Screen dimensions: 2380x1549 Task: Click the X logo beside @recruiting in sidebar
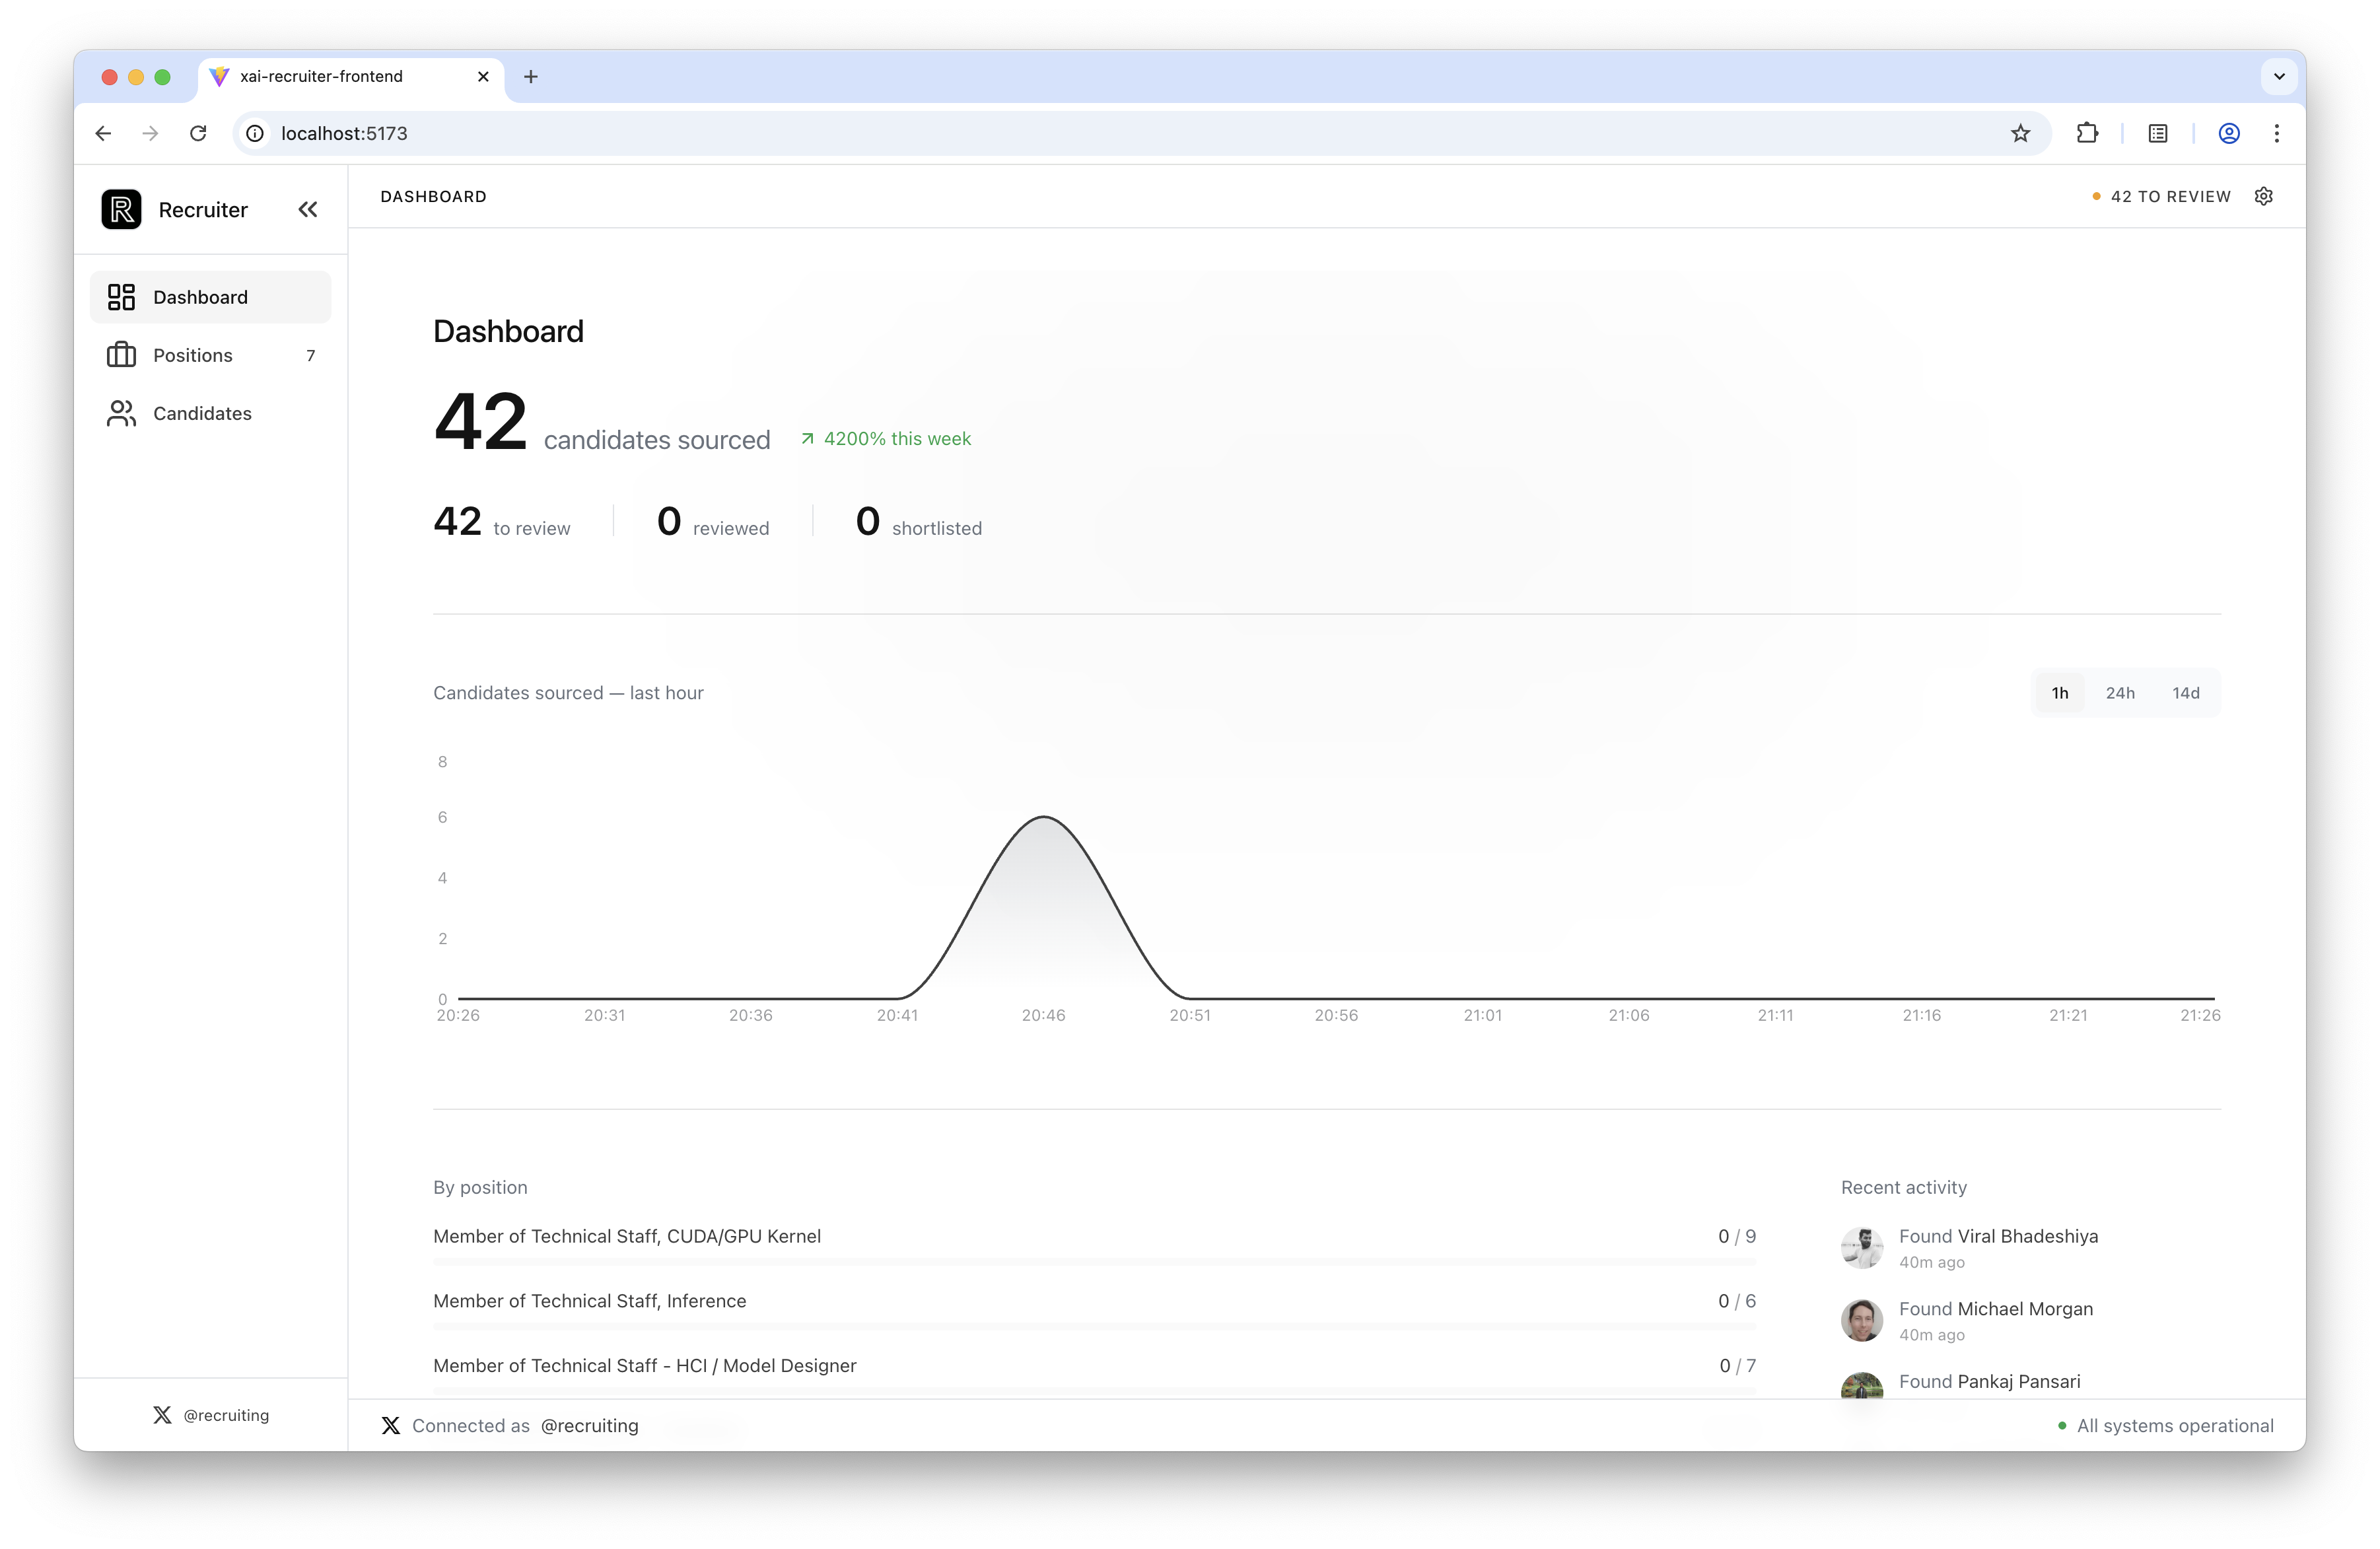pyautogui.click(x=162, y=1415)
